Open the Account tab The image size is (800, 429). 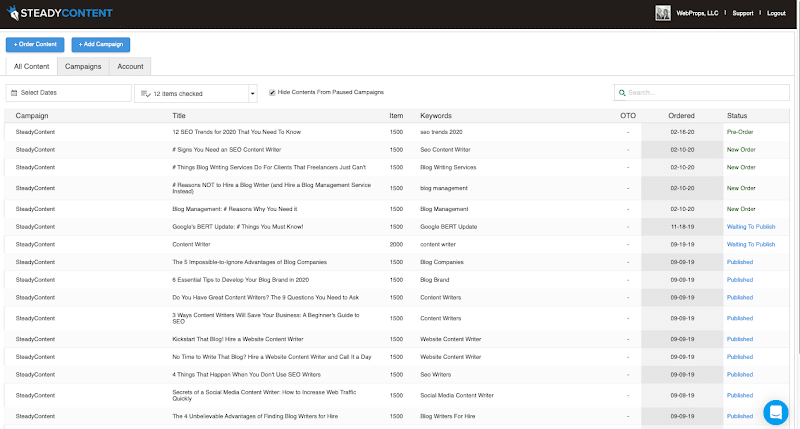(129, 66)
